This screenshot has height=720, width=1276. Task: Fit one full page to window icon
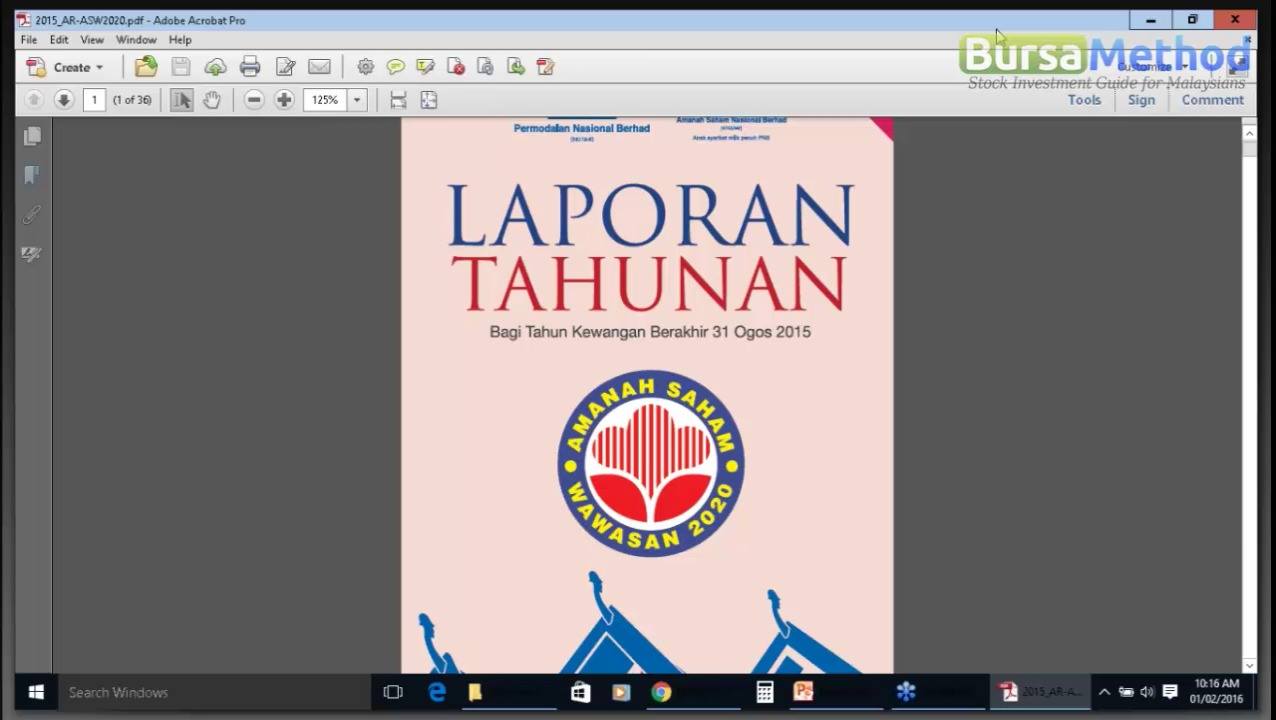click(x=429, y=100)
